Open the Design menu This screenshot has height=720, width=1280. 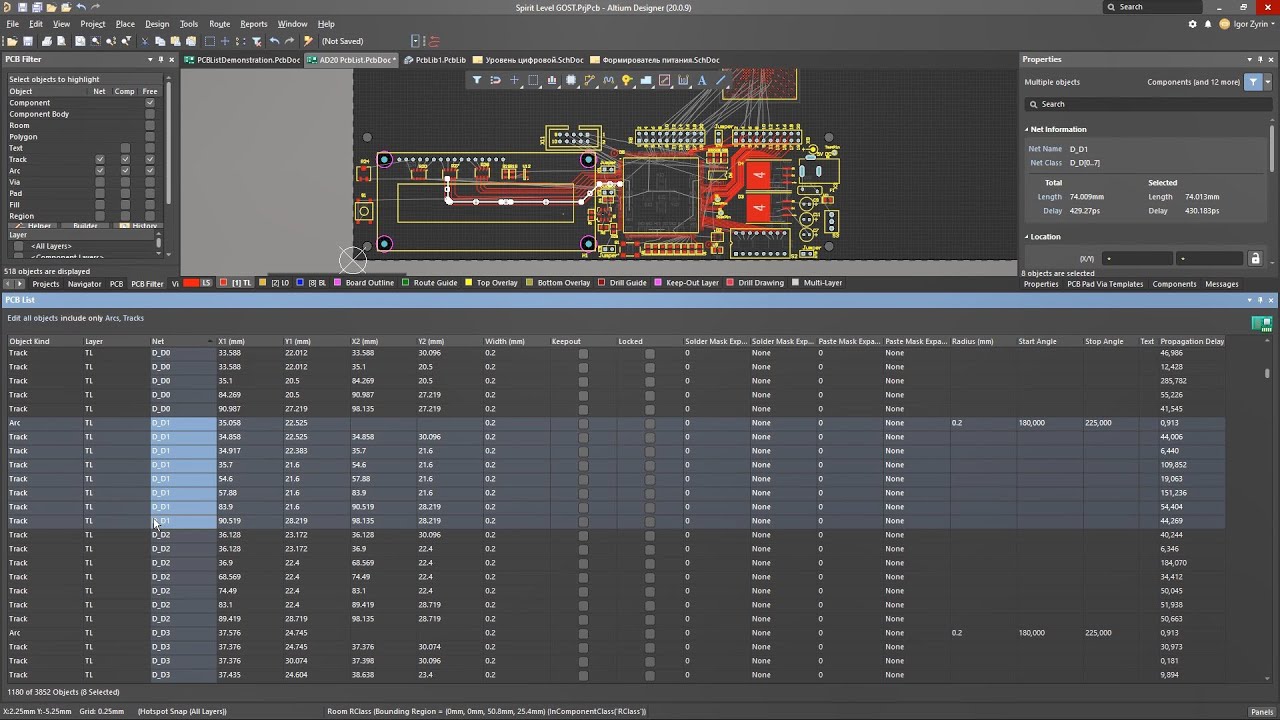click(157, 24)
